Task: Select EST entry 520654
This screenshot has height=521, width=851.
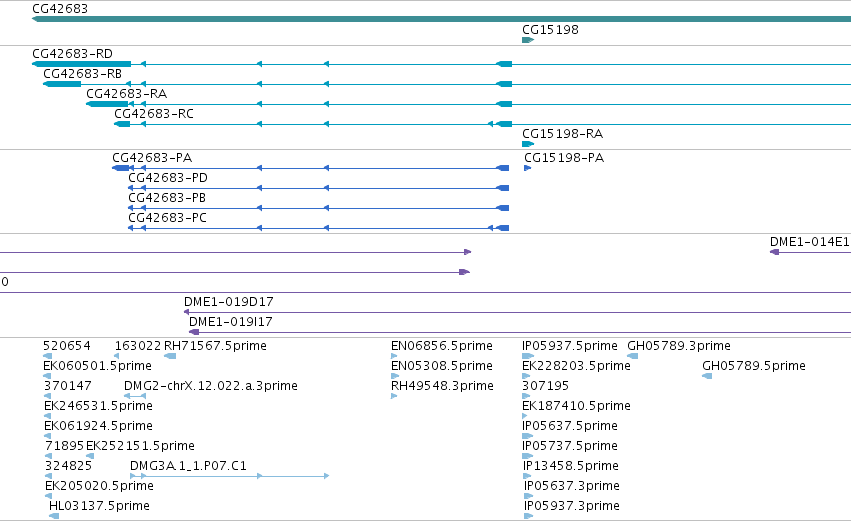Action: (67, 346)
